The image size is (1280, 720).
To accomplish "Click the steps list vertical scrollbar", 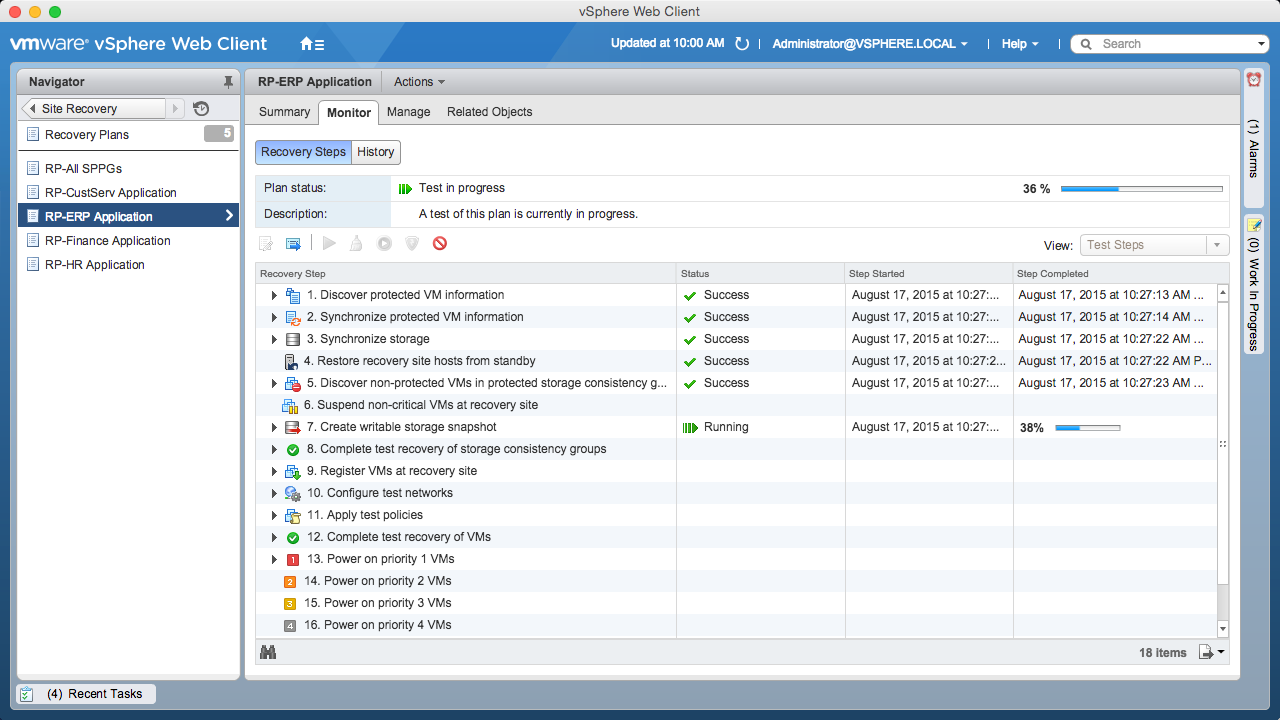I will coord(1222,460).
